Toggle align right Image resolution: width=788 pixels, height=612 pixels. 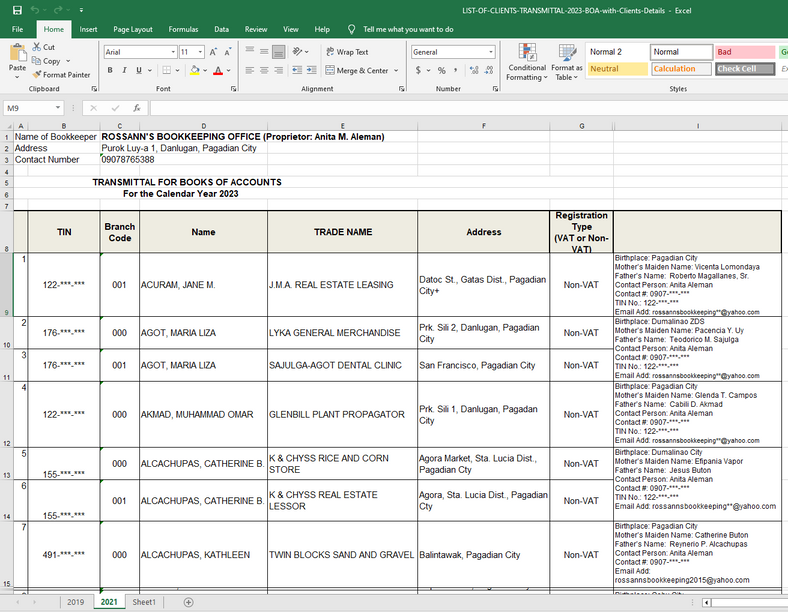point(278,70)
